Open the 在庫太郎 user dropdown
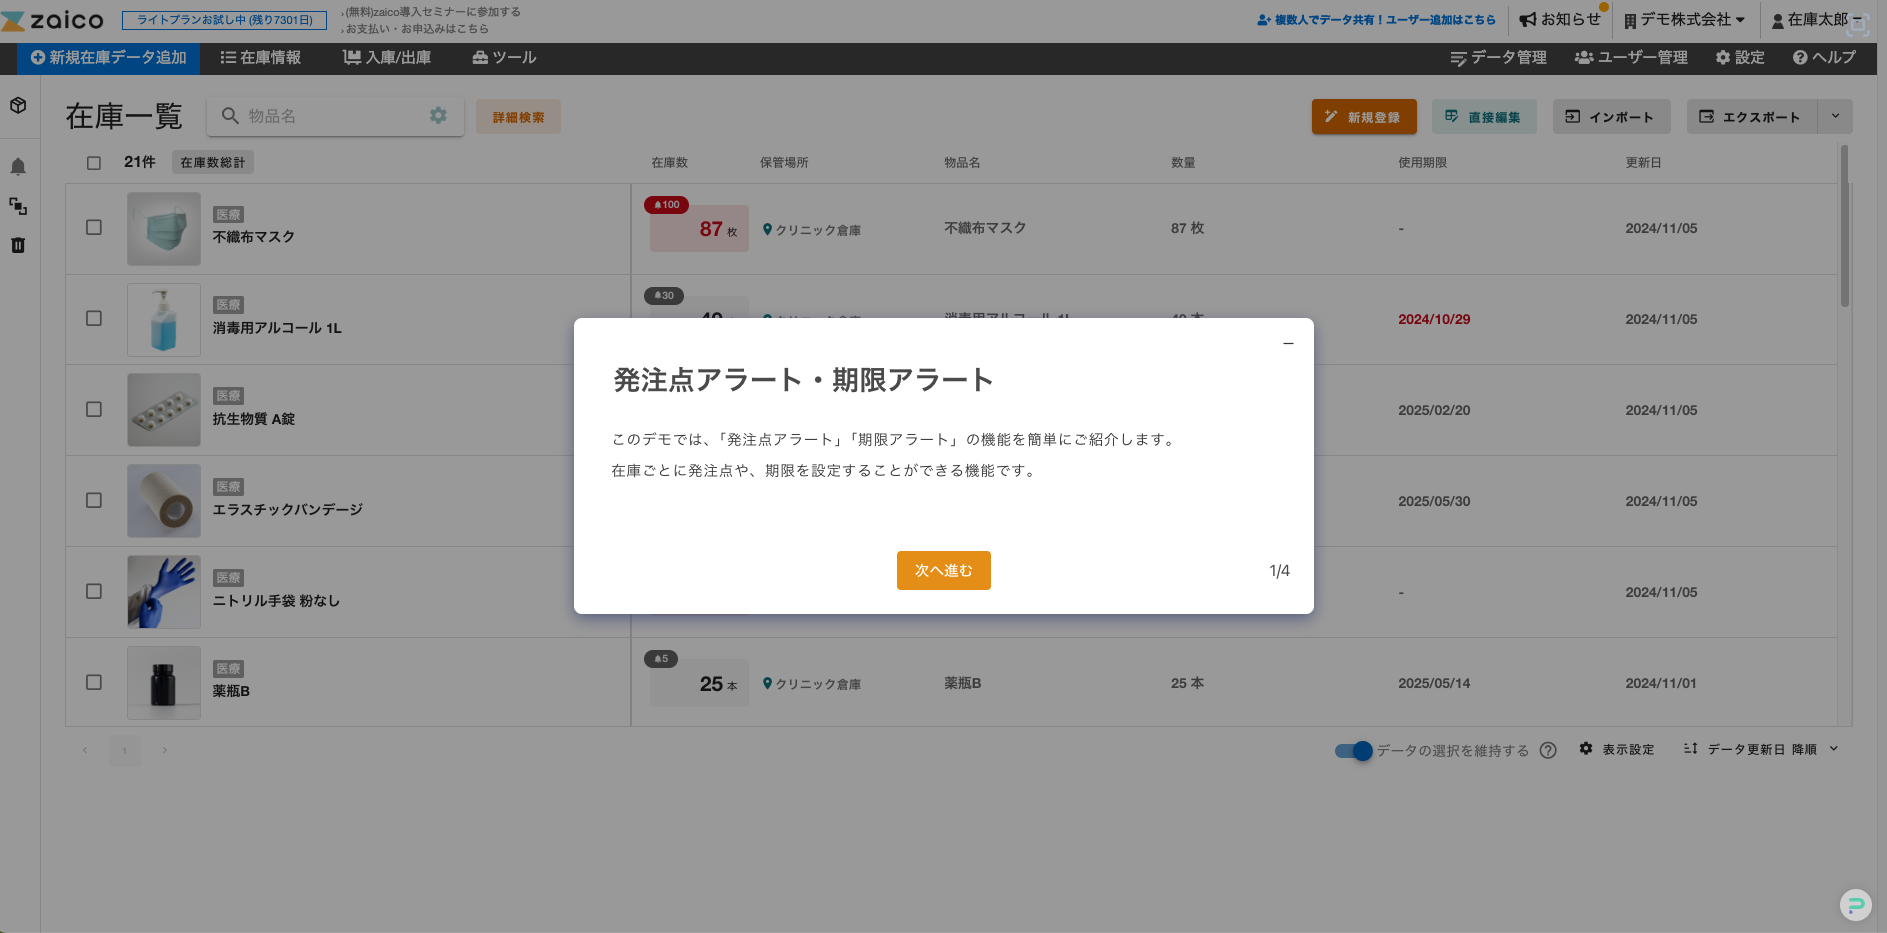The height and width of the screenshot is (933, 1887). pos(1816,20)
